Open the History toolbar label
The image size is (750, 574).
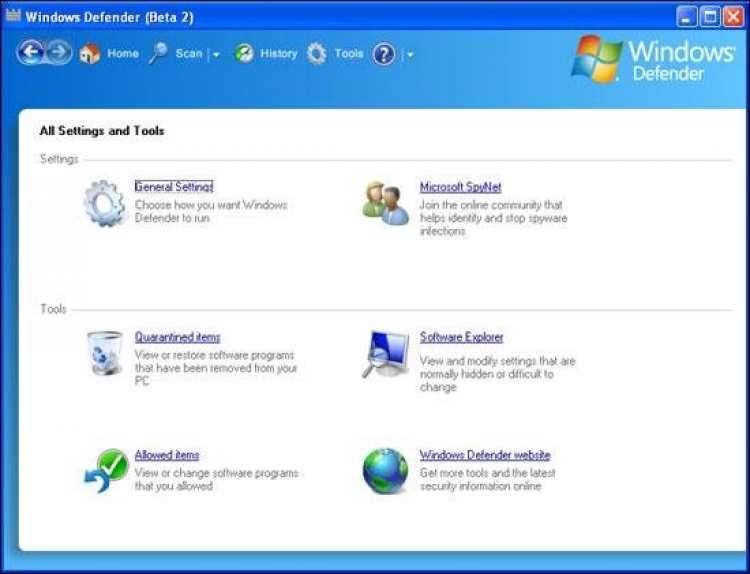[278, 53]
